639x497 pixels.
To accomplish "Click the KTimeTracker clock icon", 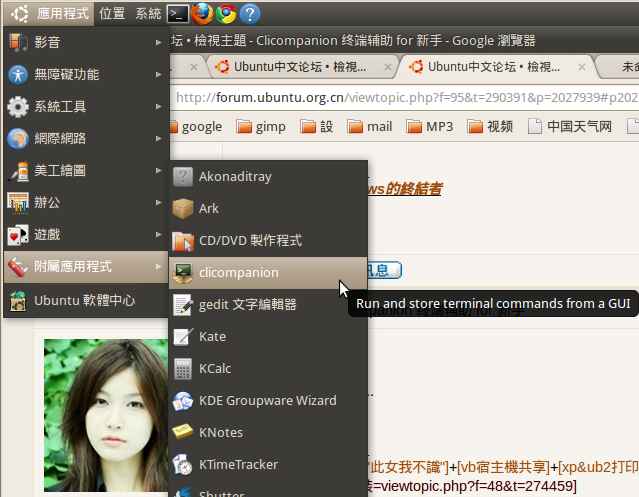I will pyautogui.click(x=182, y=465).
